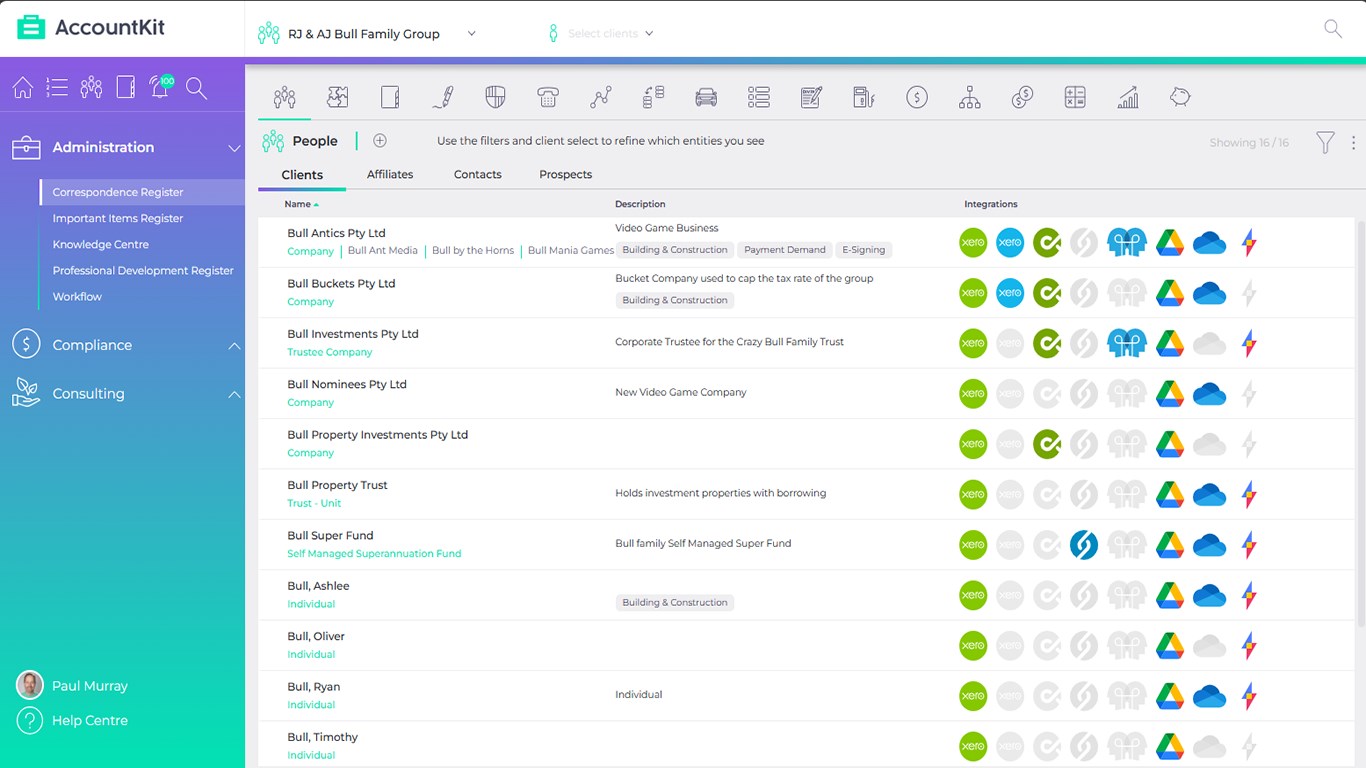
Task: Switch to the Affiliates tab
Action: point(390,174)
